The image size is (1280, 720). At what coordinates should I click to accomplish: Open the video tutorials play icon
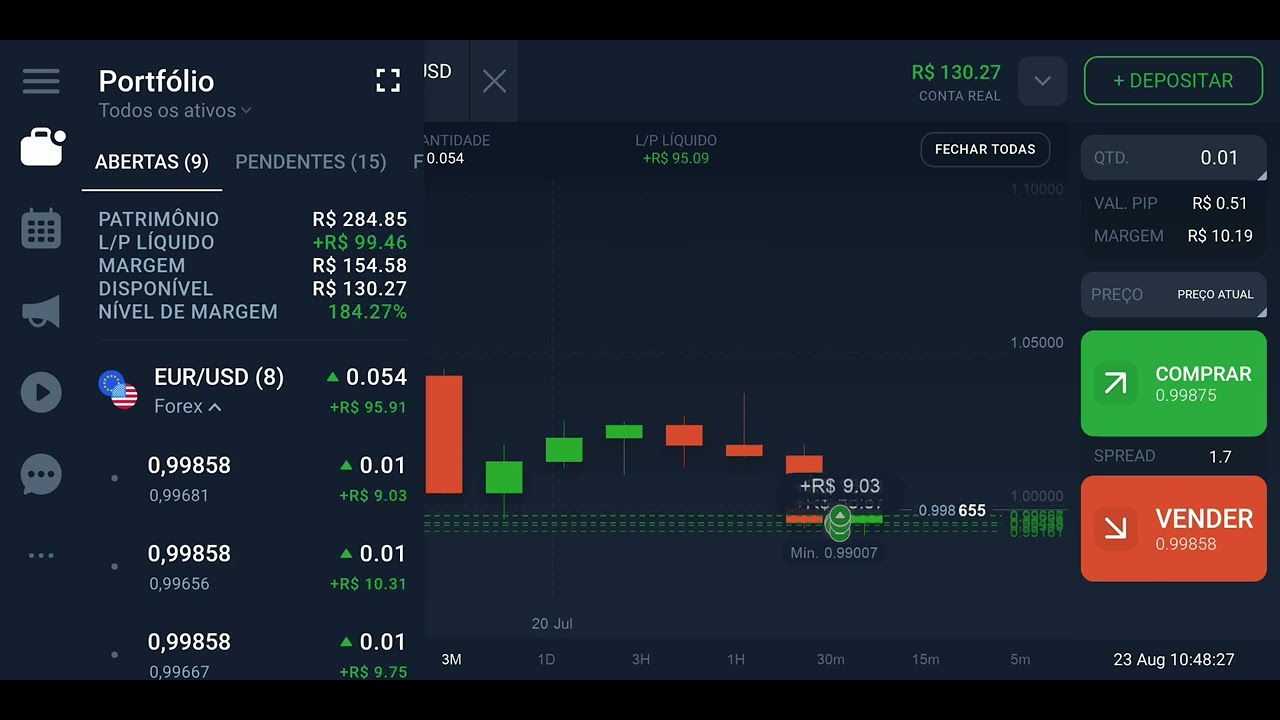[41, 392]
